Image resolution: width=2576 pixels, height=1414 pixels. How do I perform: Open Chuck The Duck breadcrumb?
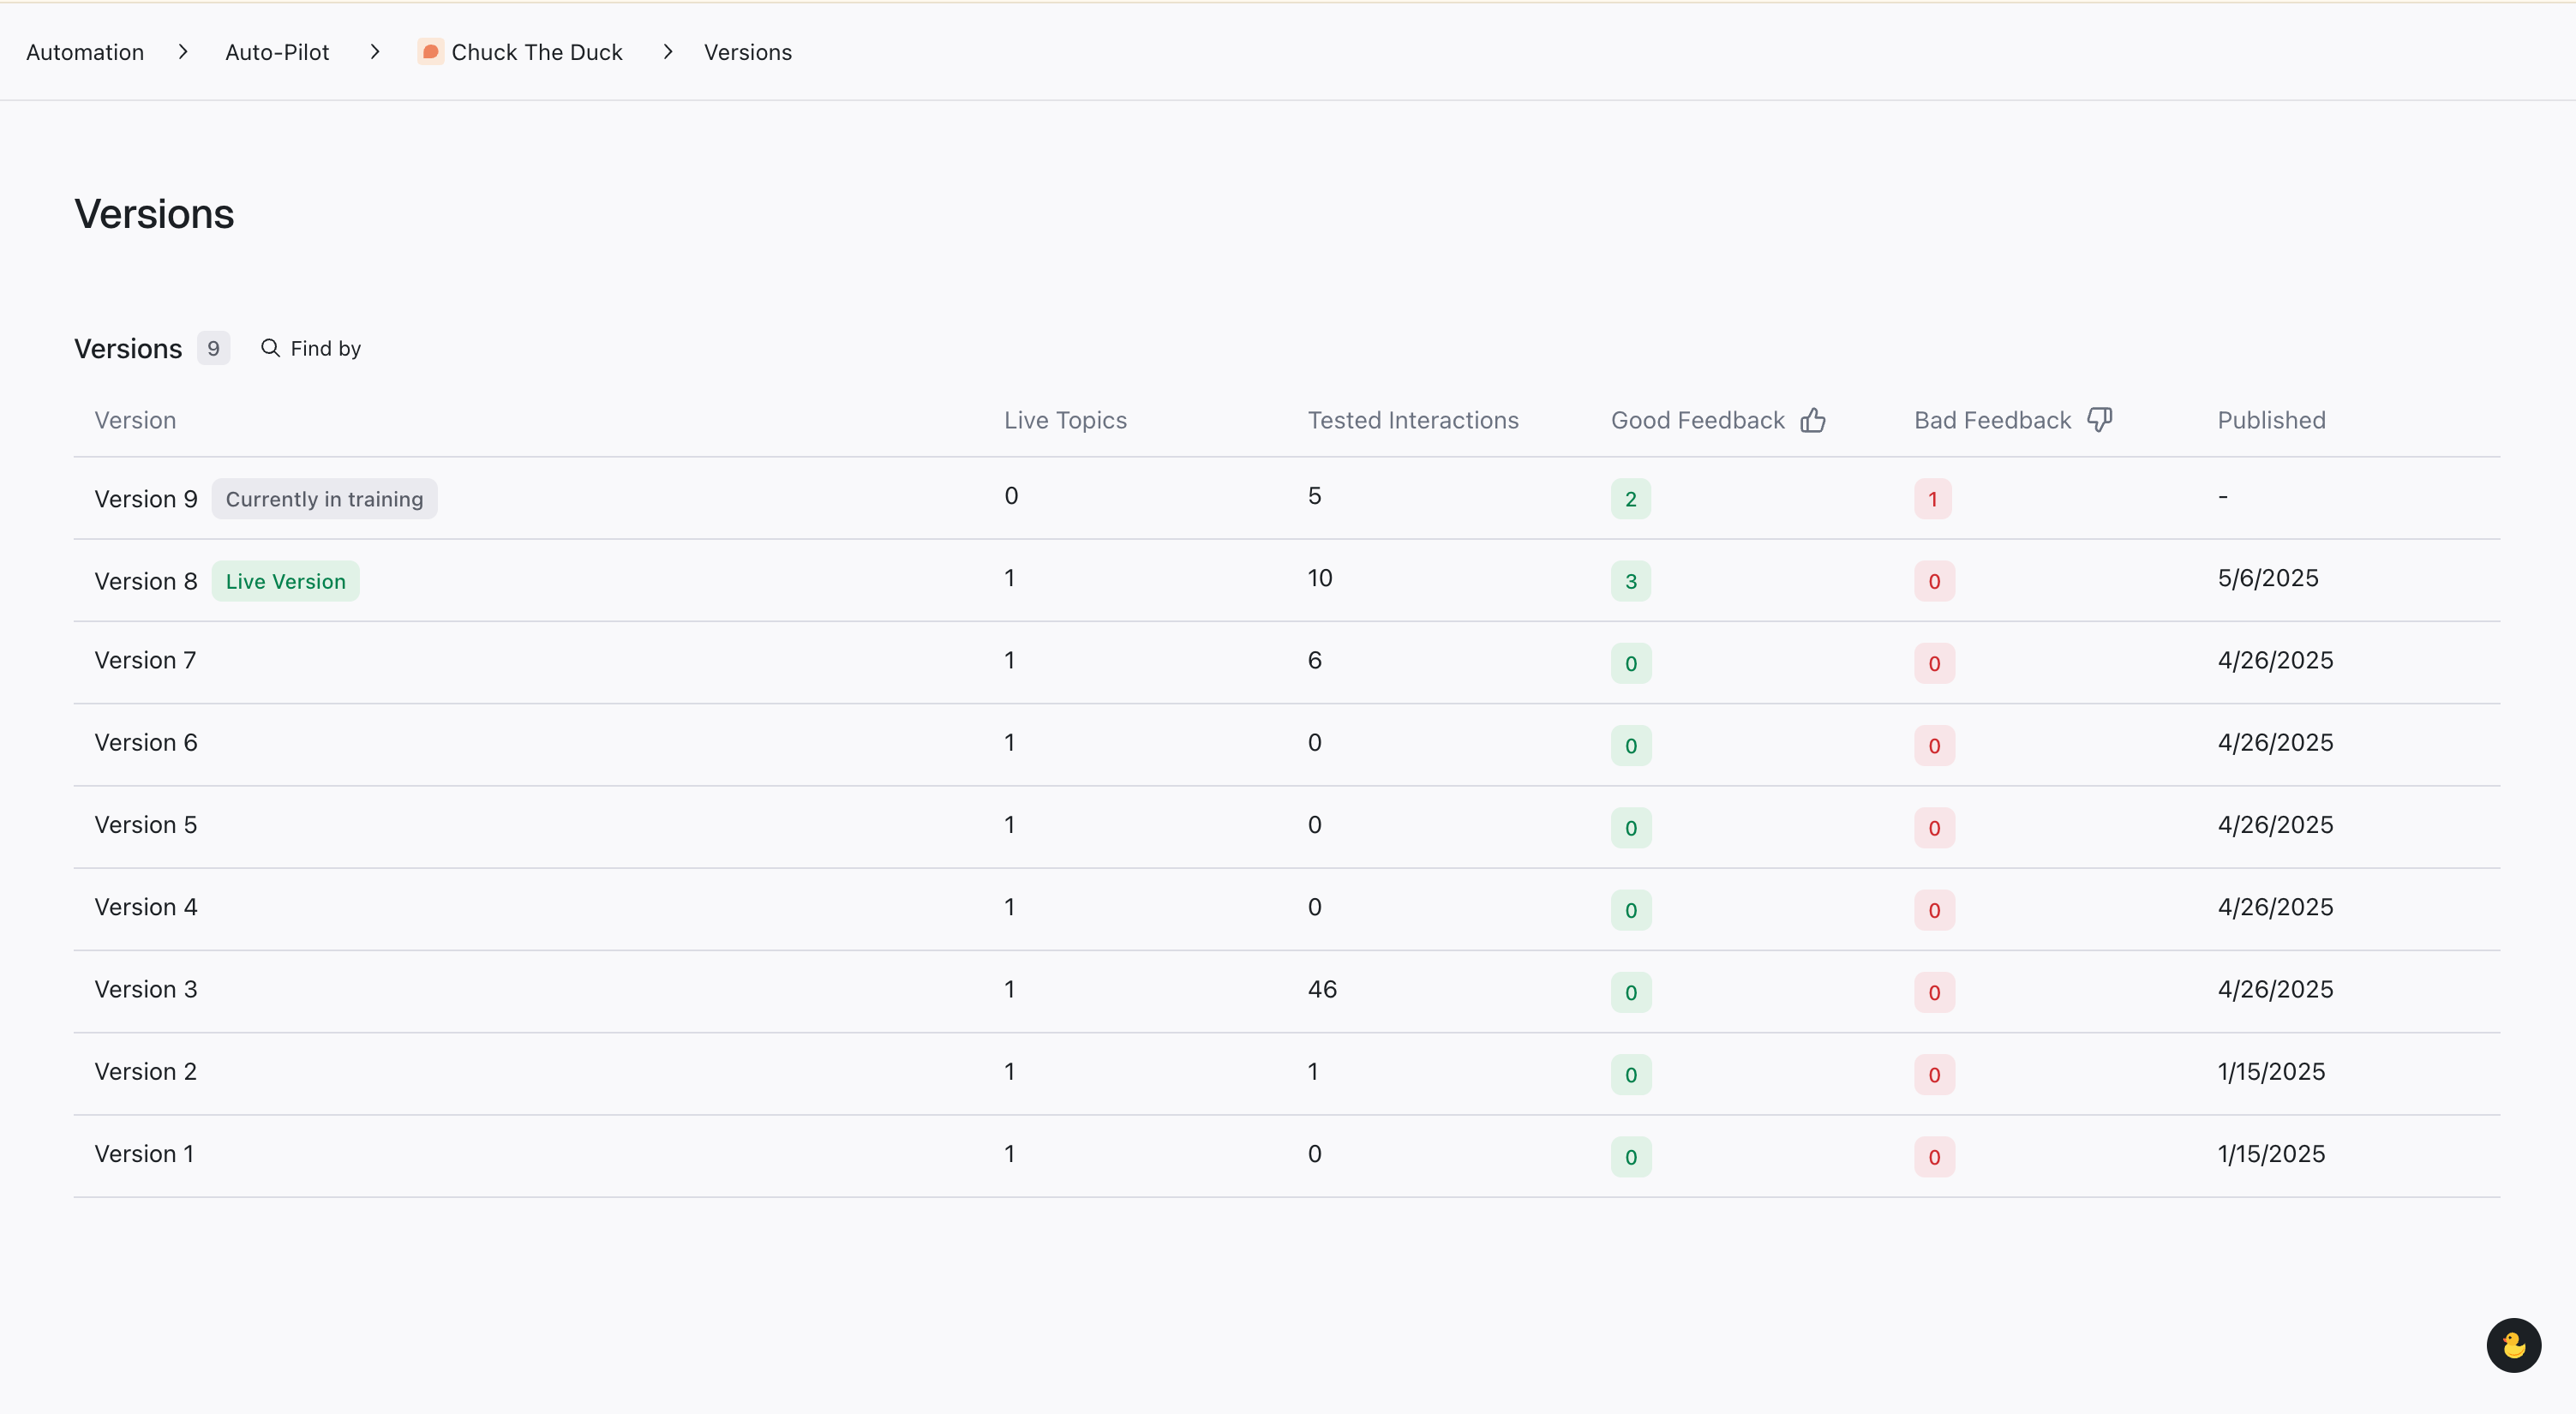coord(520,52)
